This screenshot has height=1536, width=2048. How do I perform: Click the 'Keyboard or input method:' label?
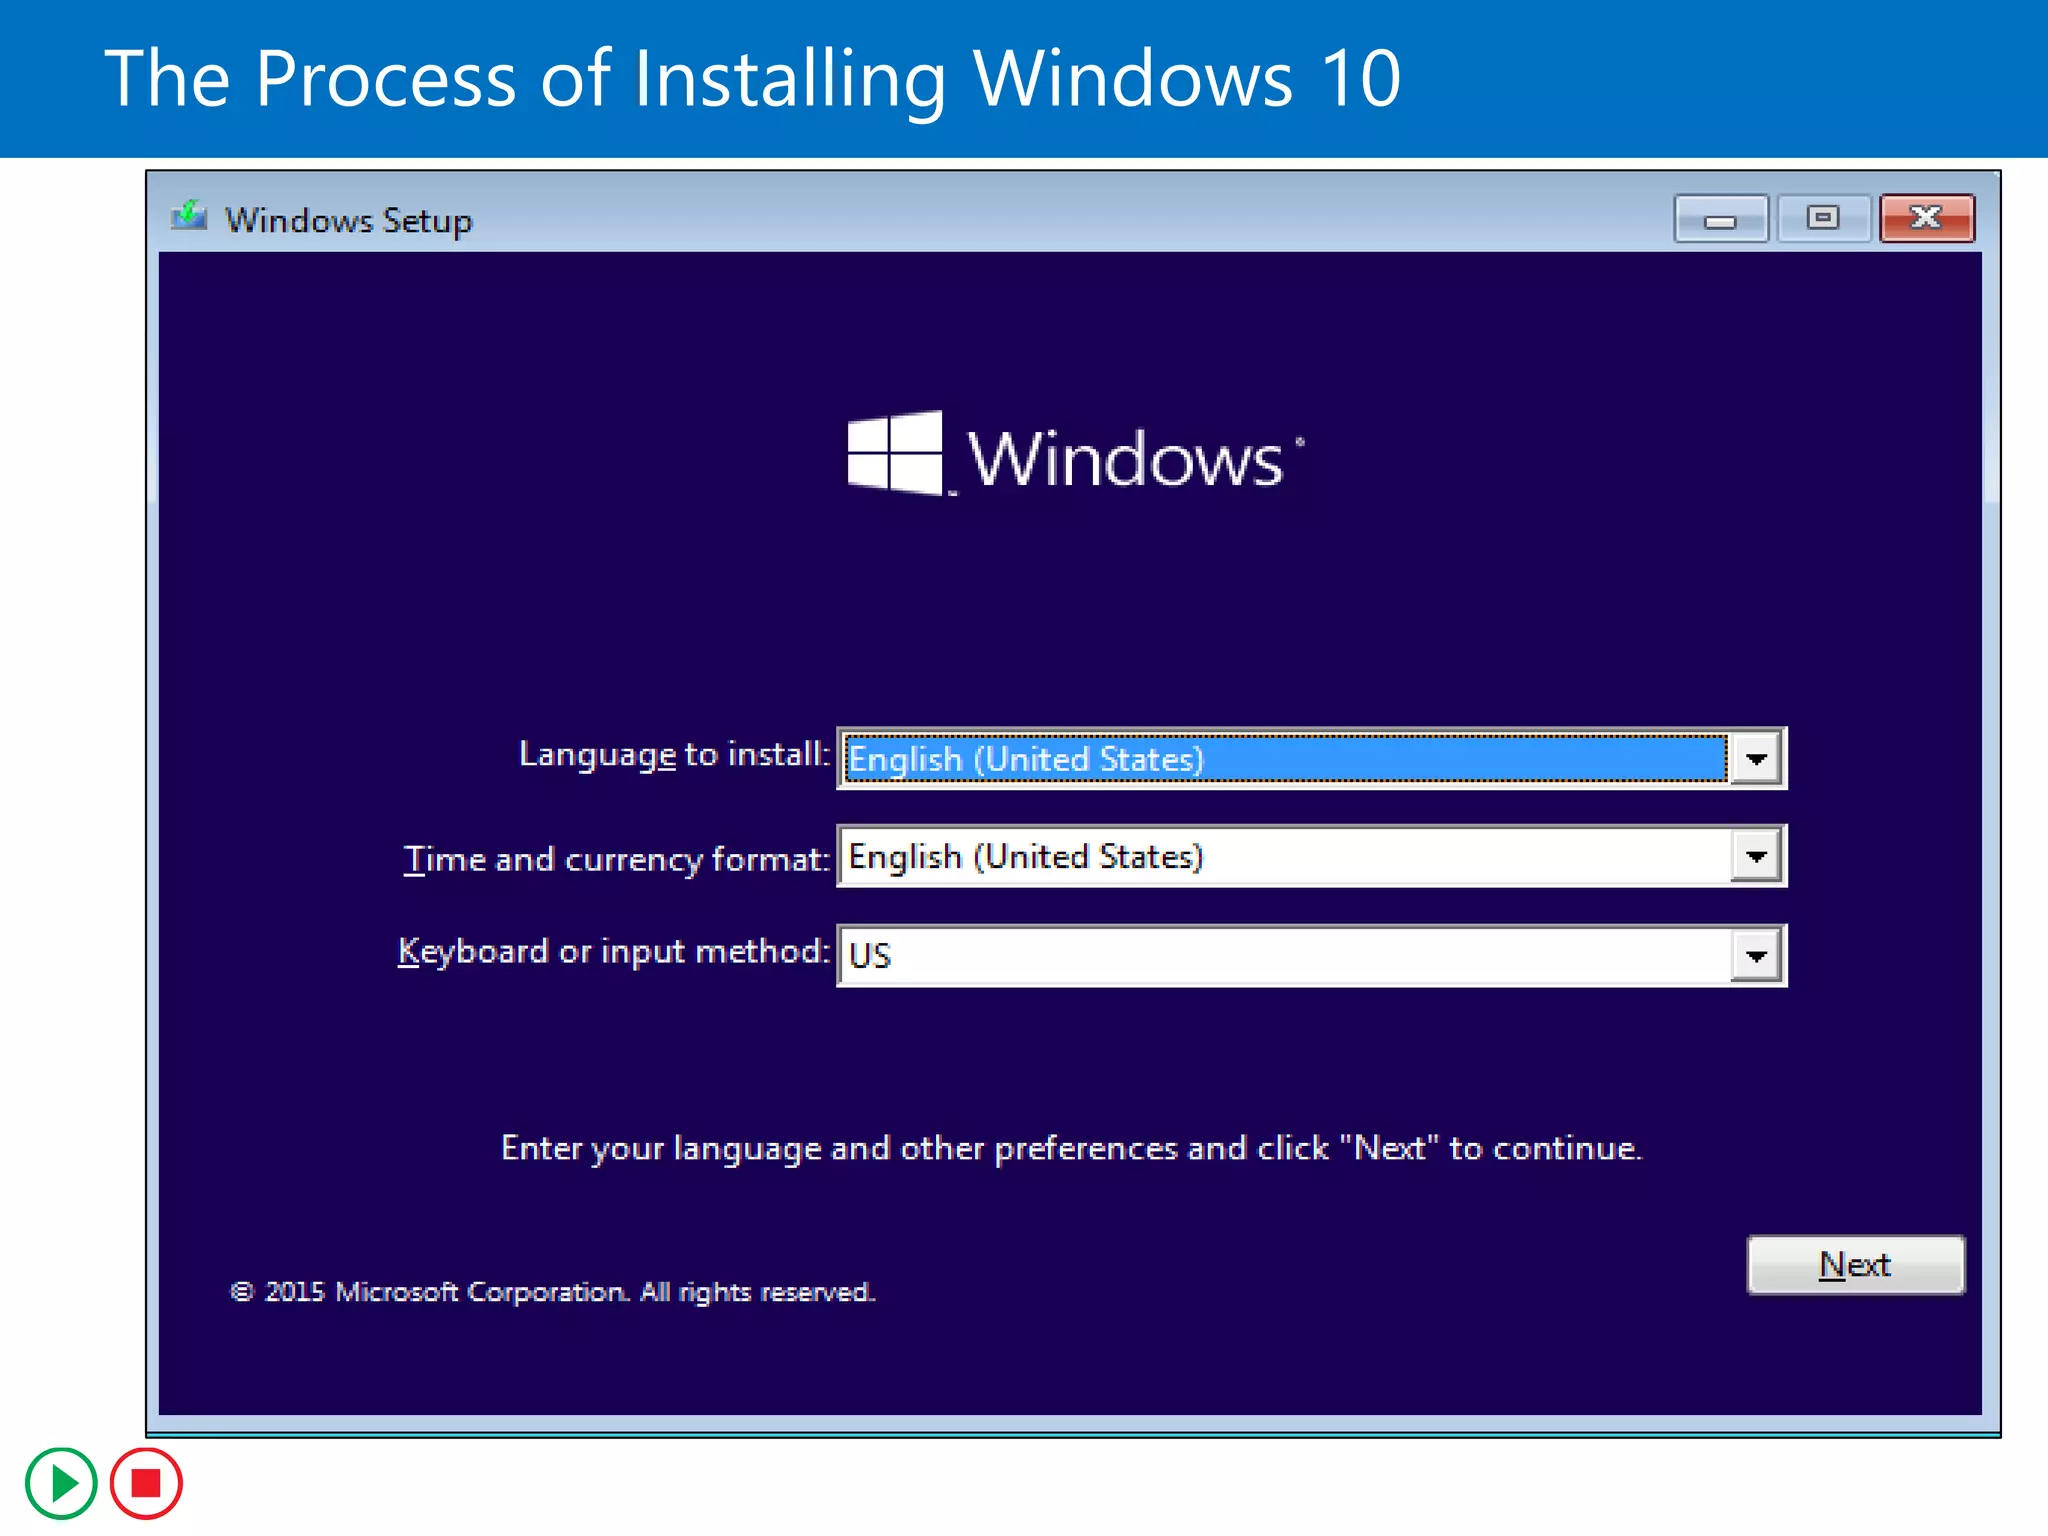(x=614, y=952)
